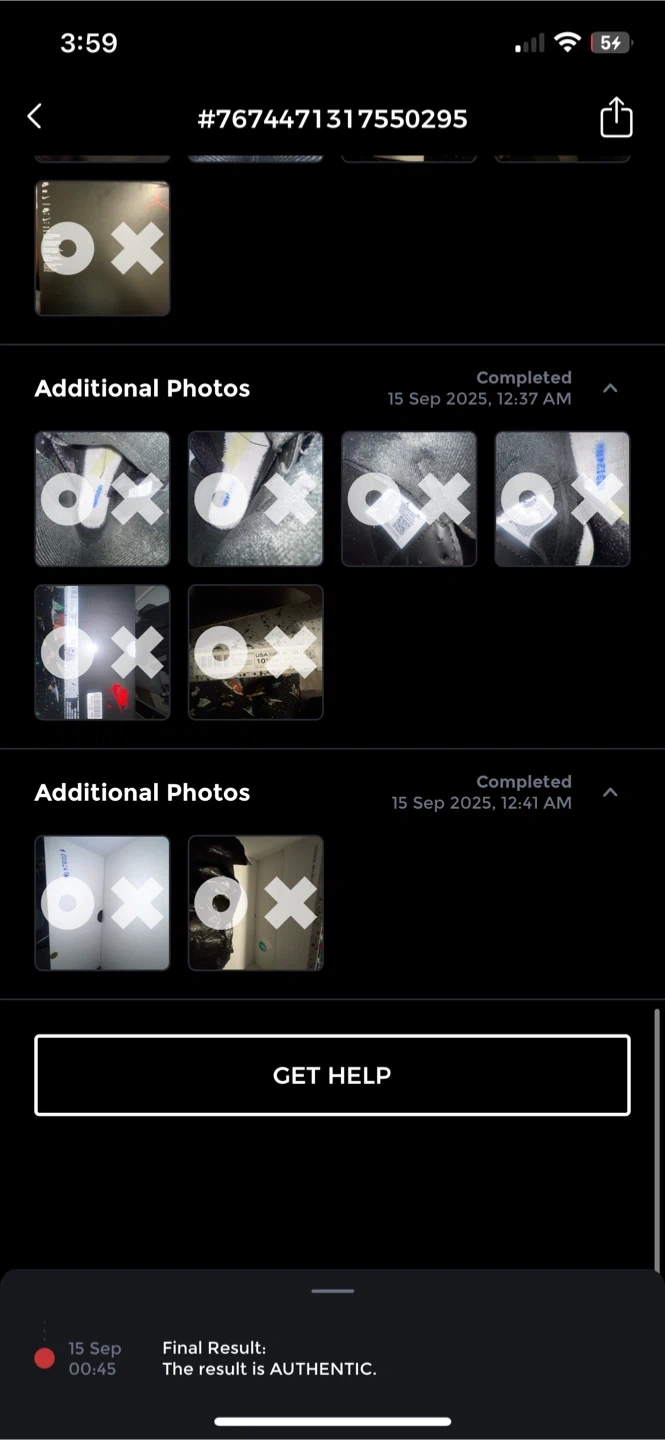Click the vertical scrollbar on right edge

pyautogui.click(x=657, y=1140)
